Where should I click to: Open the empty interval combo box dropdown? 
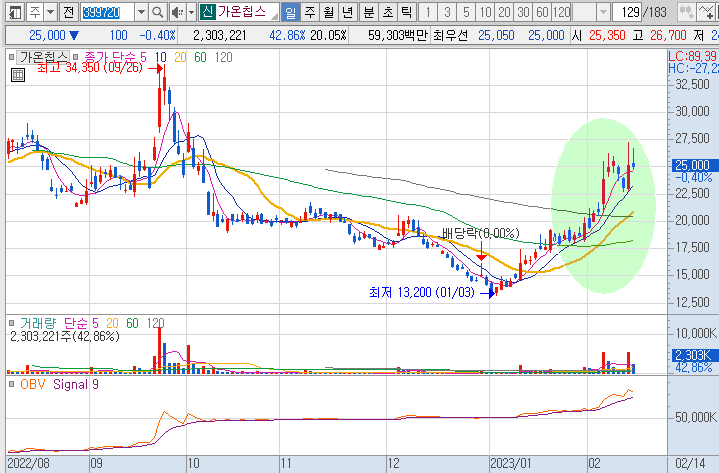click(x=603, y=12)
